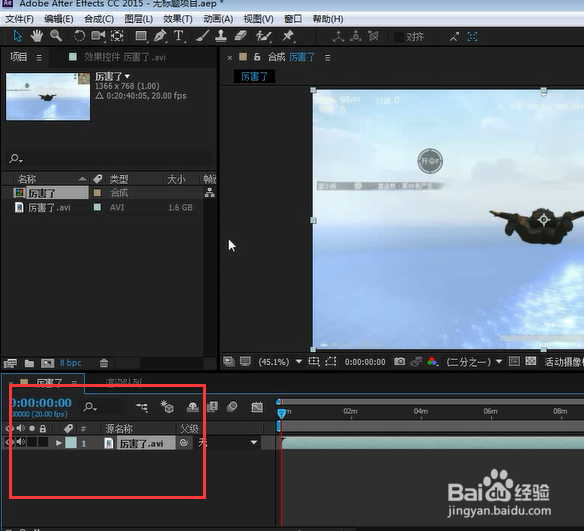This screenshot has width=584, height=531.
Task: Take a snapshot with the camera icon
Action: pyautogui.click(x=400, y=361)
